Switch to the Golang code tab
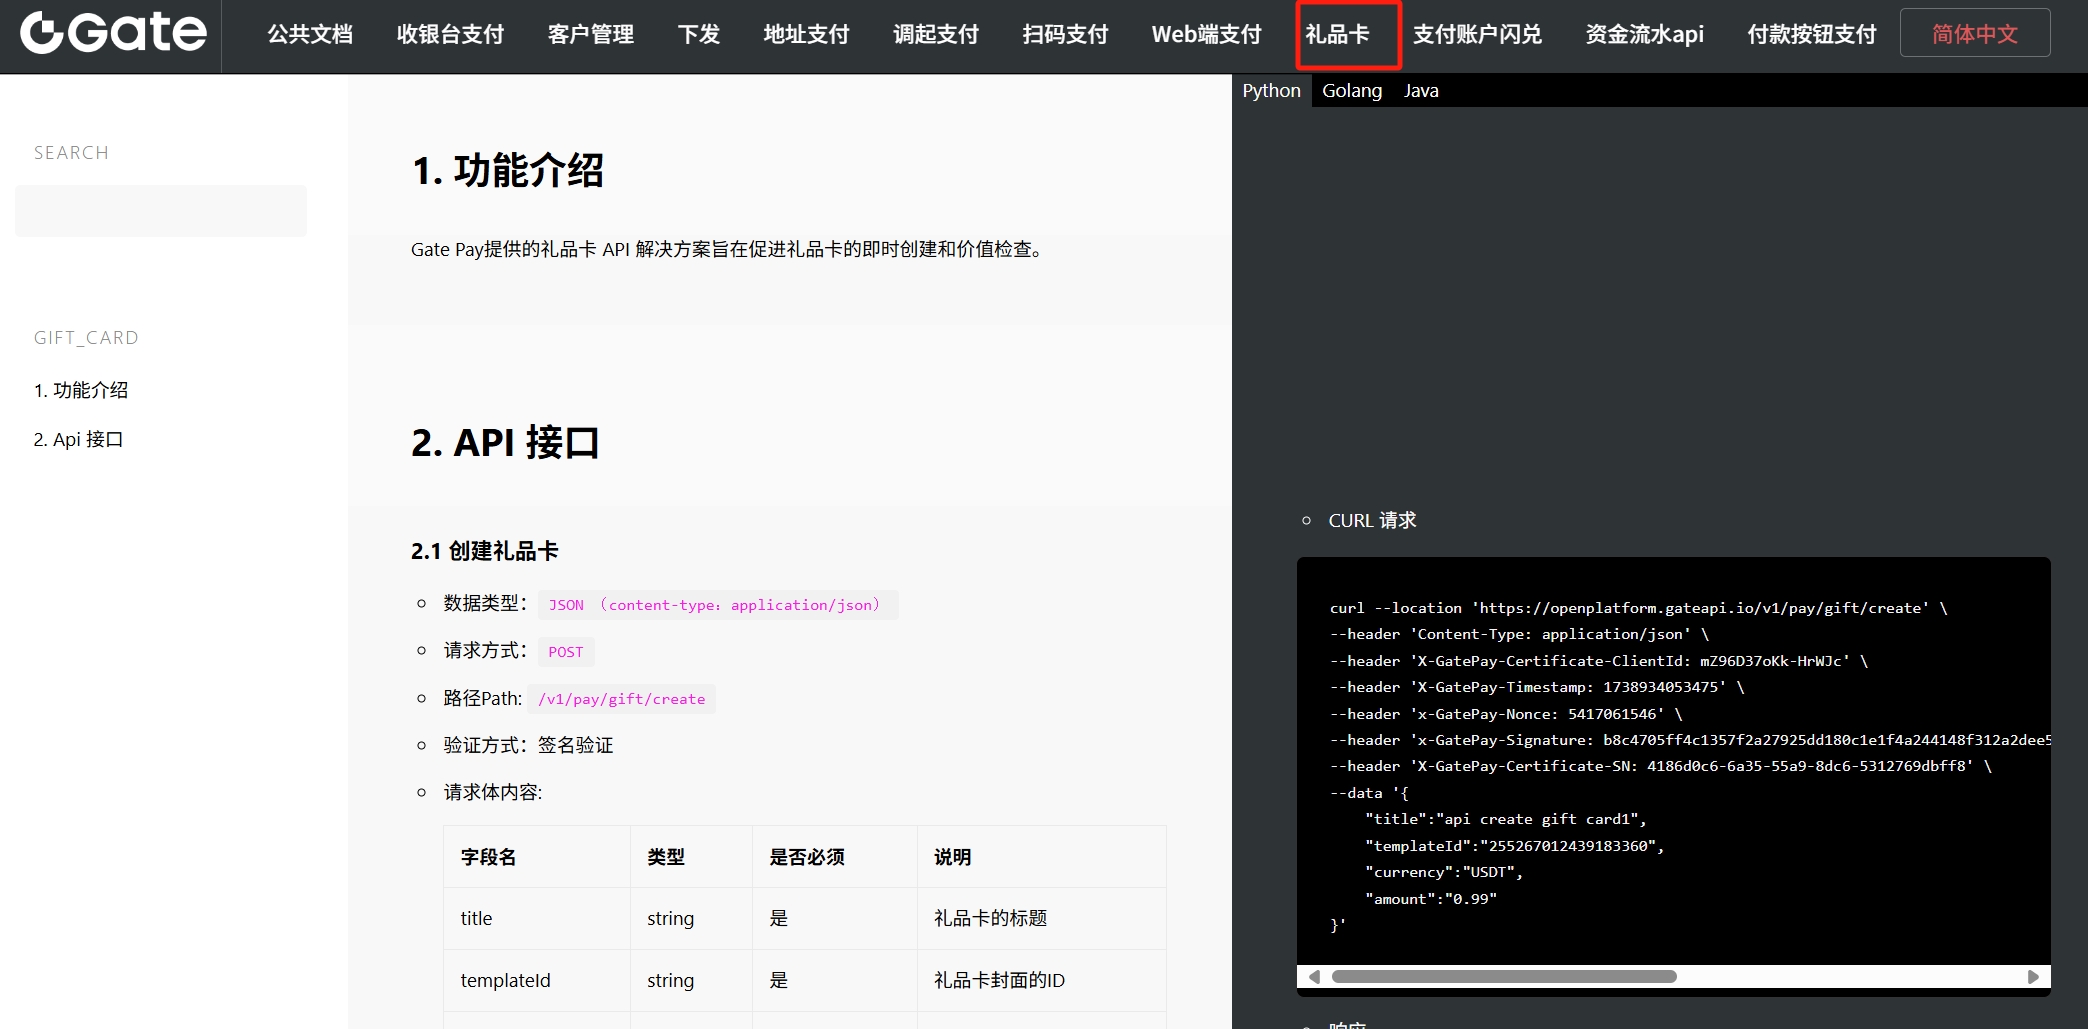2088x1029 pixels. coord(1352,91)
